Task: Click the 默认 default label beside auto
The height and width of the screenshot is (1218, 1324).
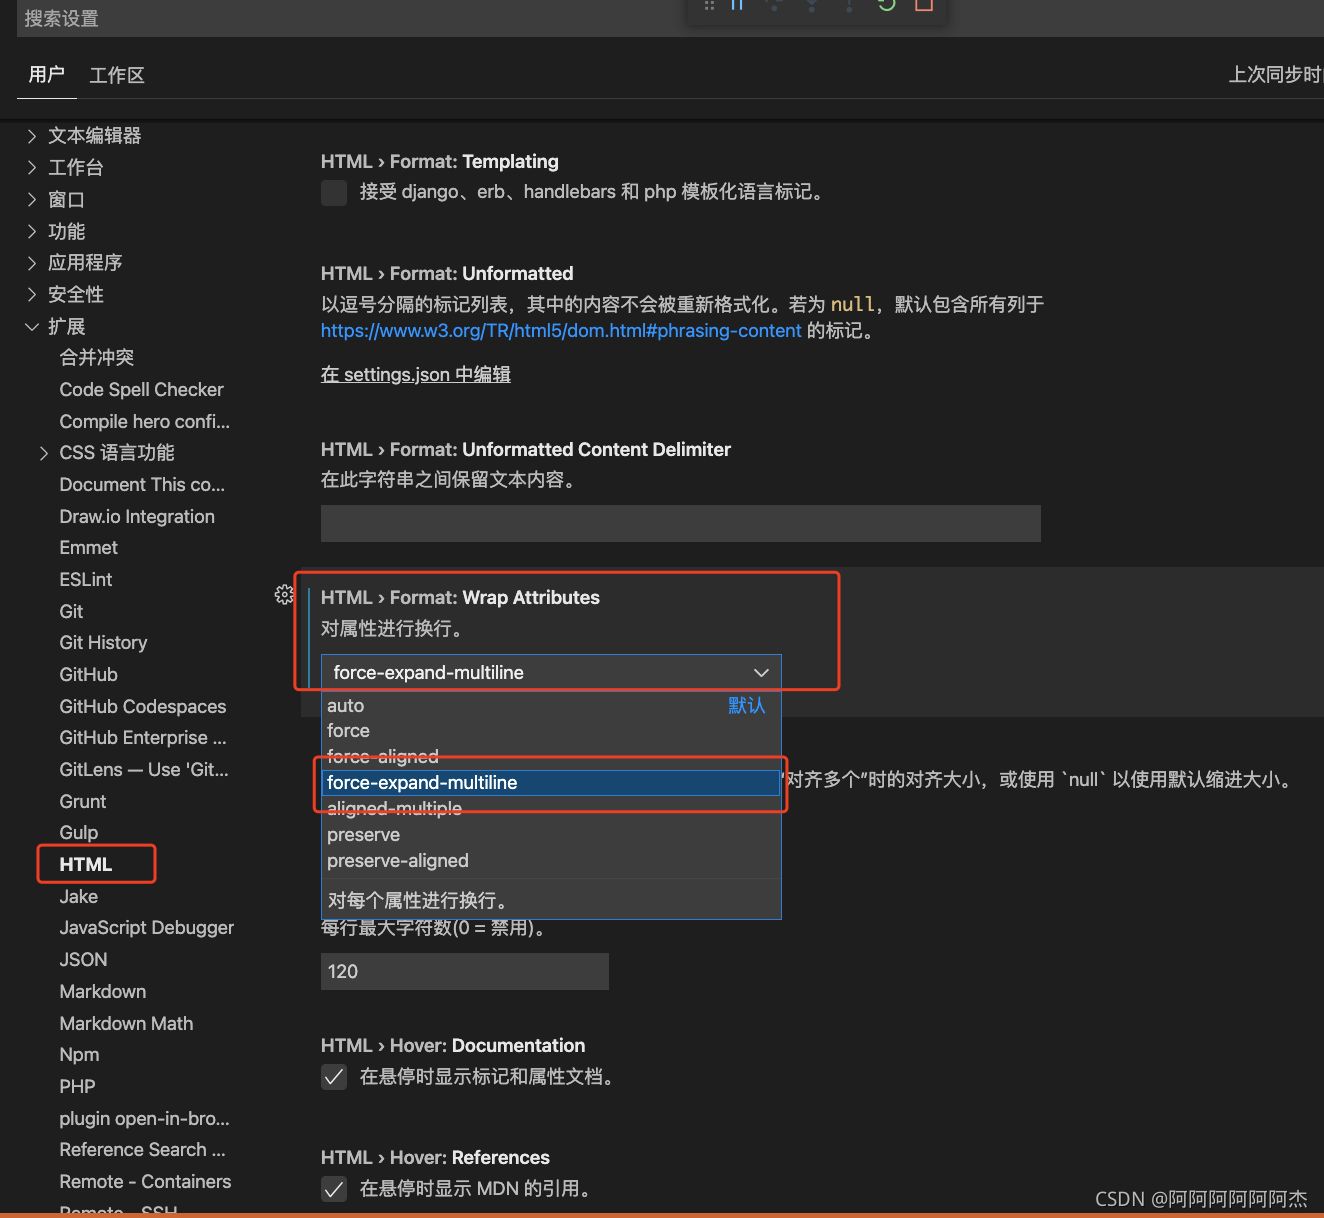Action: tap(746, 706)
